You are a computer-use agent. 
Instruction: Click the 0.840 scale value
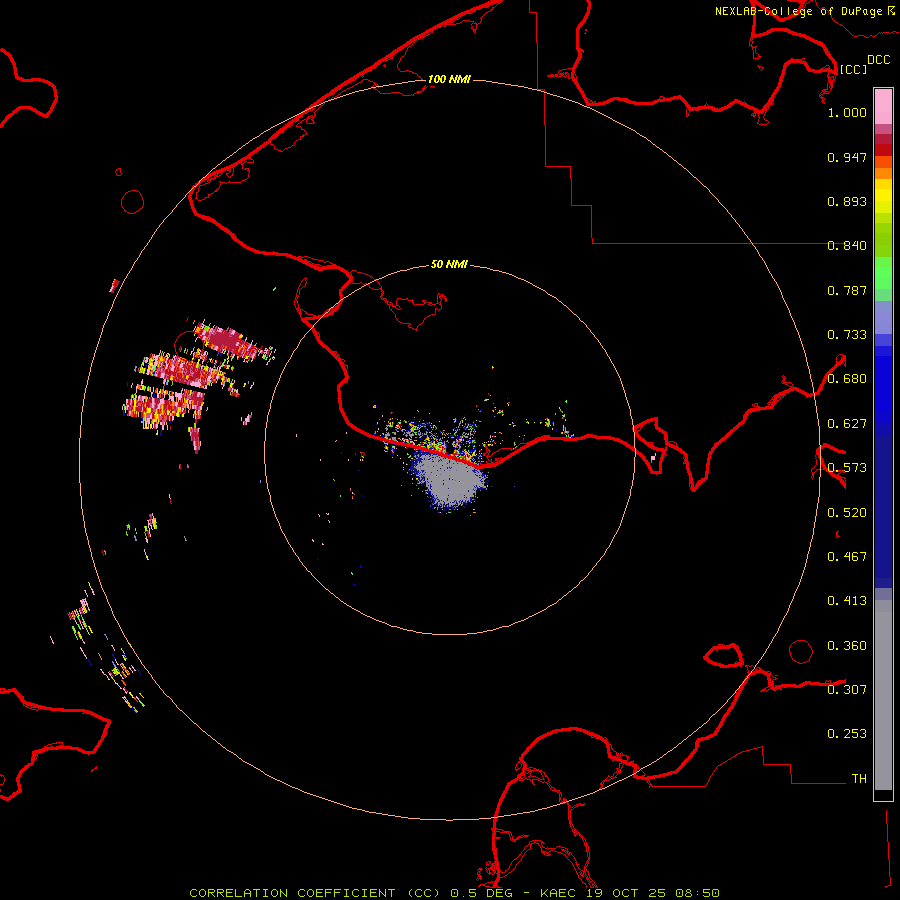click(x=847, y=246)
